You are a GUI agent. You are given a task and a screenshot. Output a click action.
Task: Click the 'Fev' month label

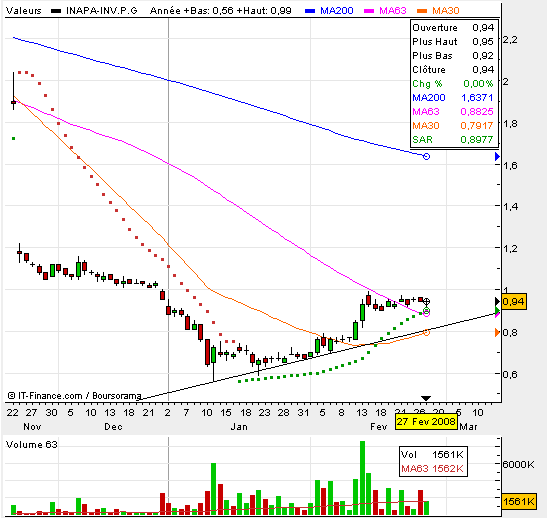coord(379,427)
